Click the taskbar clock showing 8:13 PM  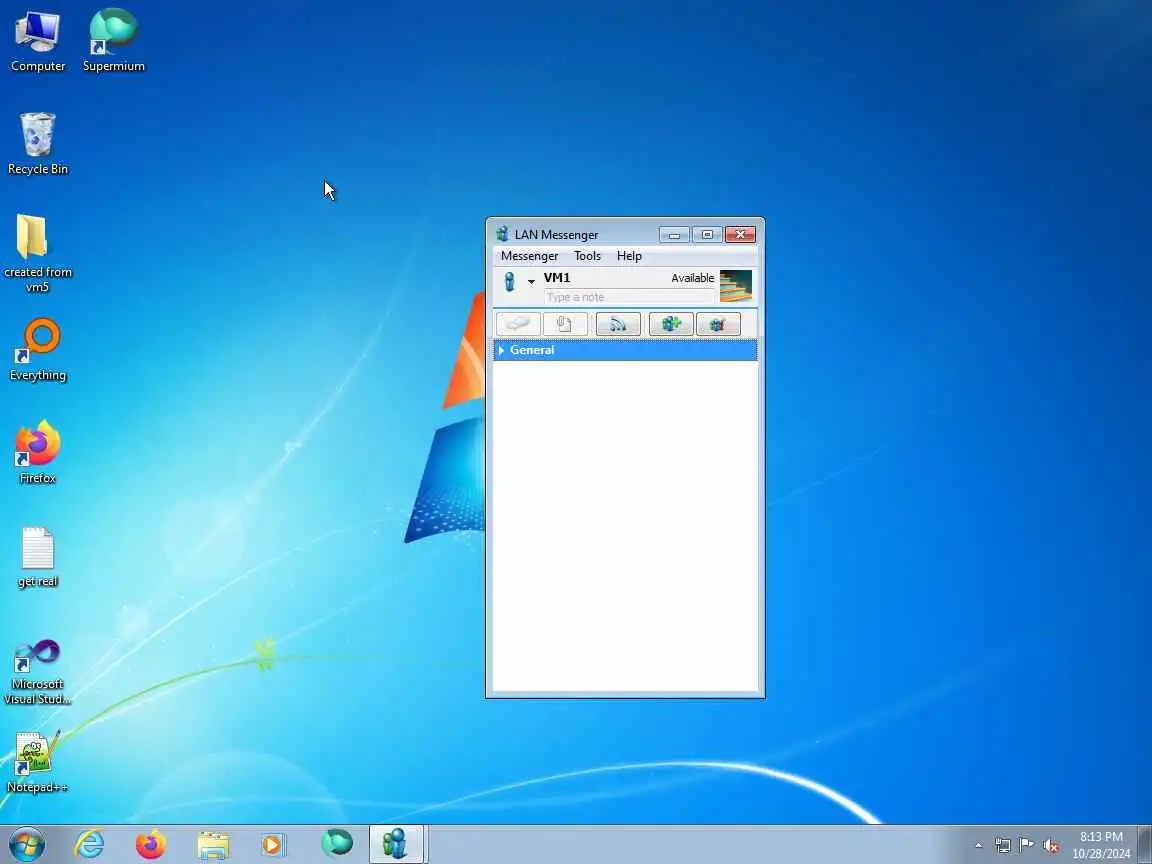[1101, 845]
